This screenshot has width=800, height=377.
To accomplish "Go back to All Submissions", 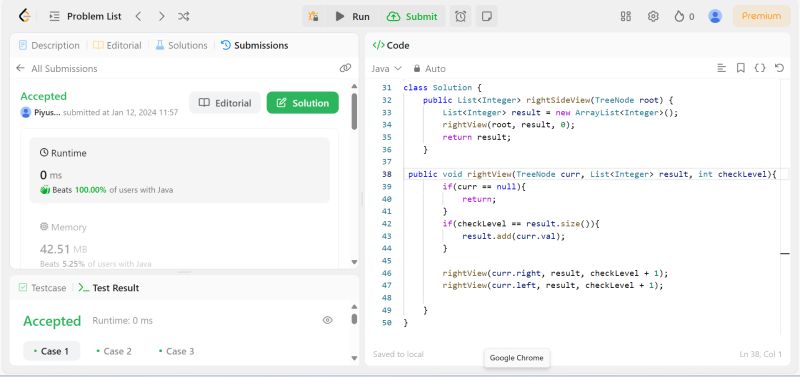I will pyautogui.click(x=57, y=68).
